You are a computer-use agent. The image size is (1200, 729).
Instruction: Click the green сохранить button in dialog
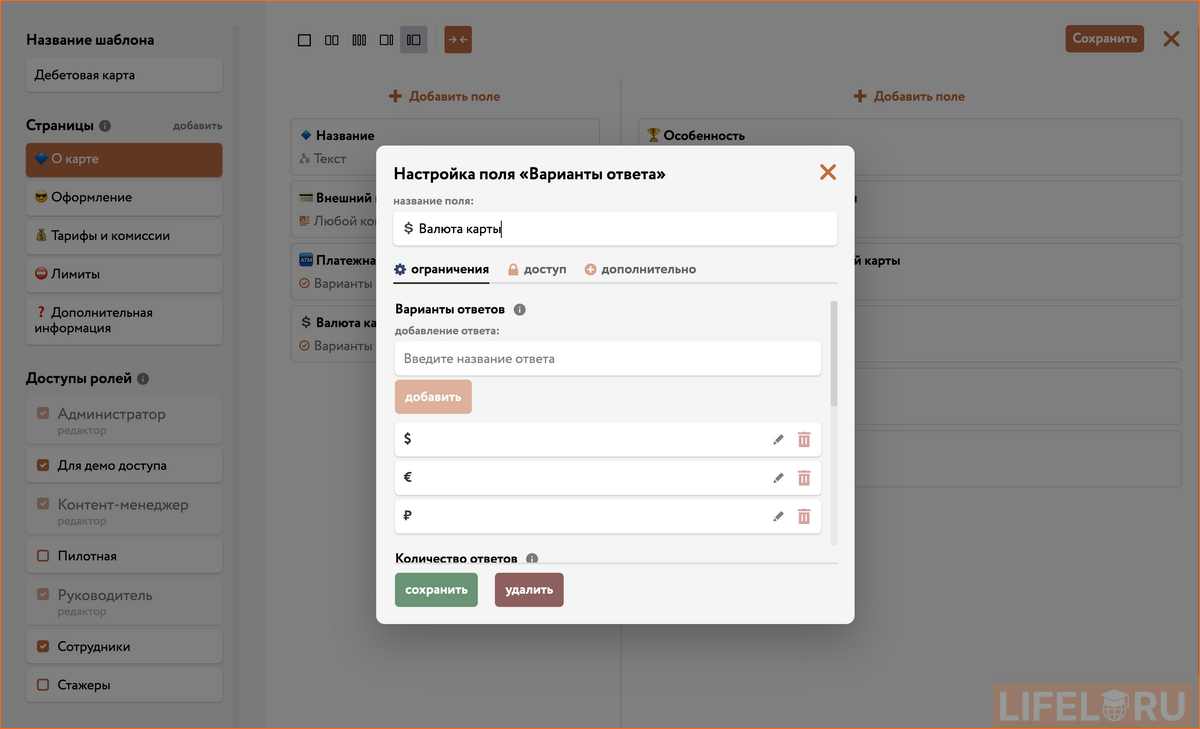(436, 589)
